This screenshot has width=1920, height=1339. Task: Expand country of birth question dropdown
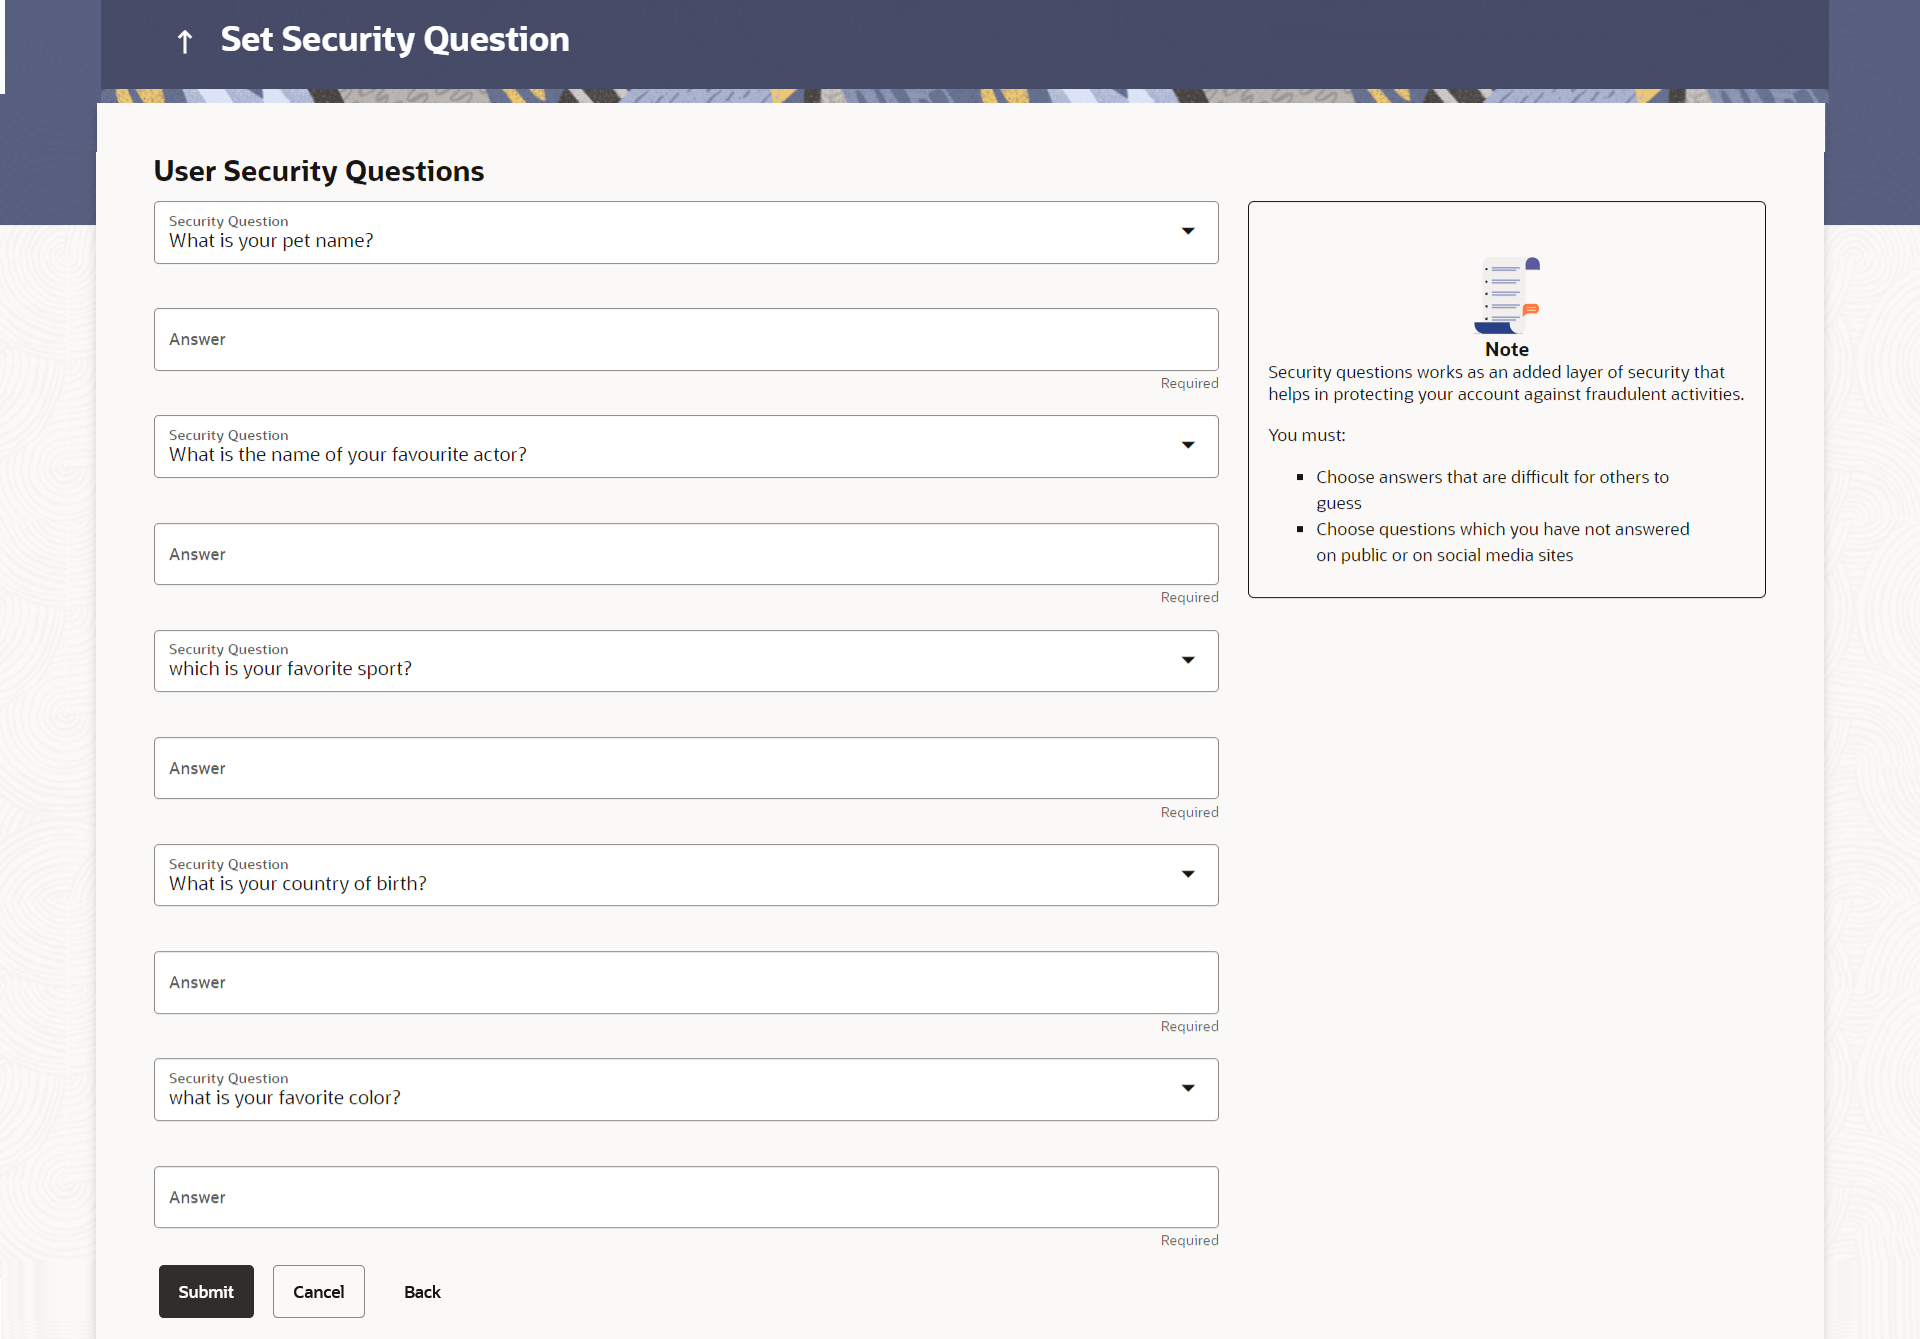1188,875
